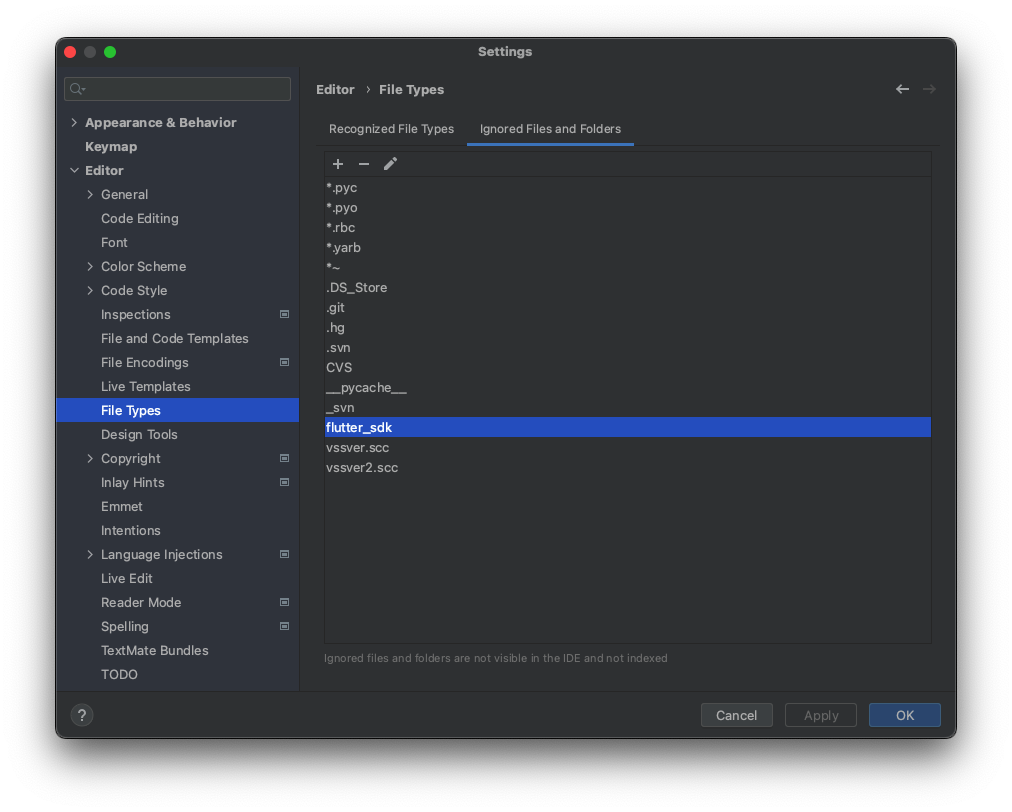The image size is (1012, 812).
Task: Switch to the Recognized File Types tab
Action: click(x=391, y=128)
